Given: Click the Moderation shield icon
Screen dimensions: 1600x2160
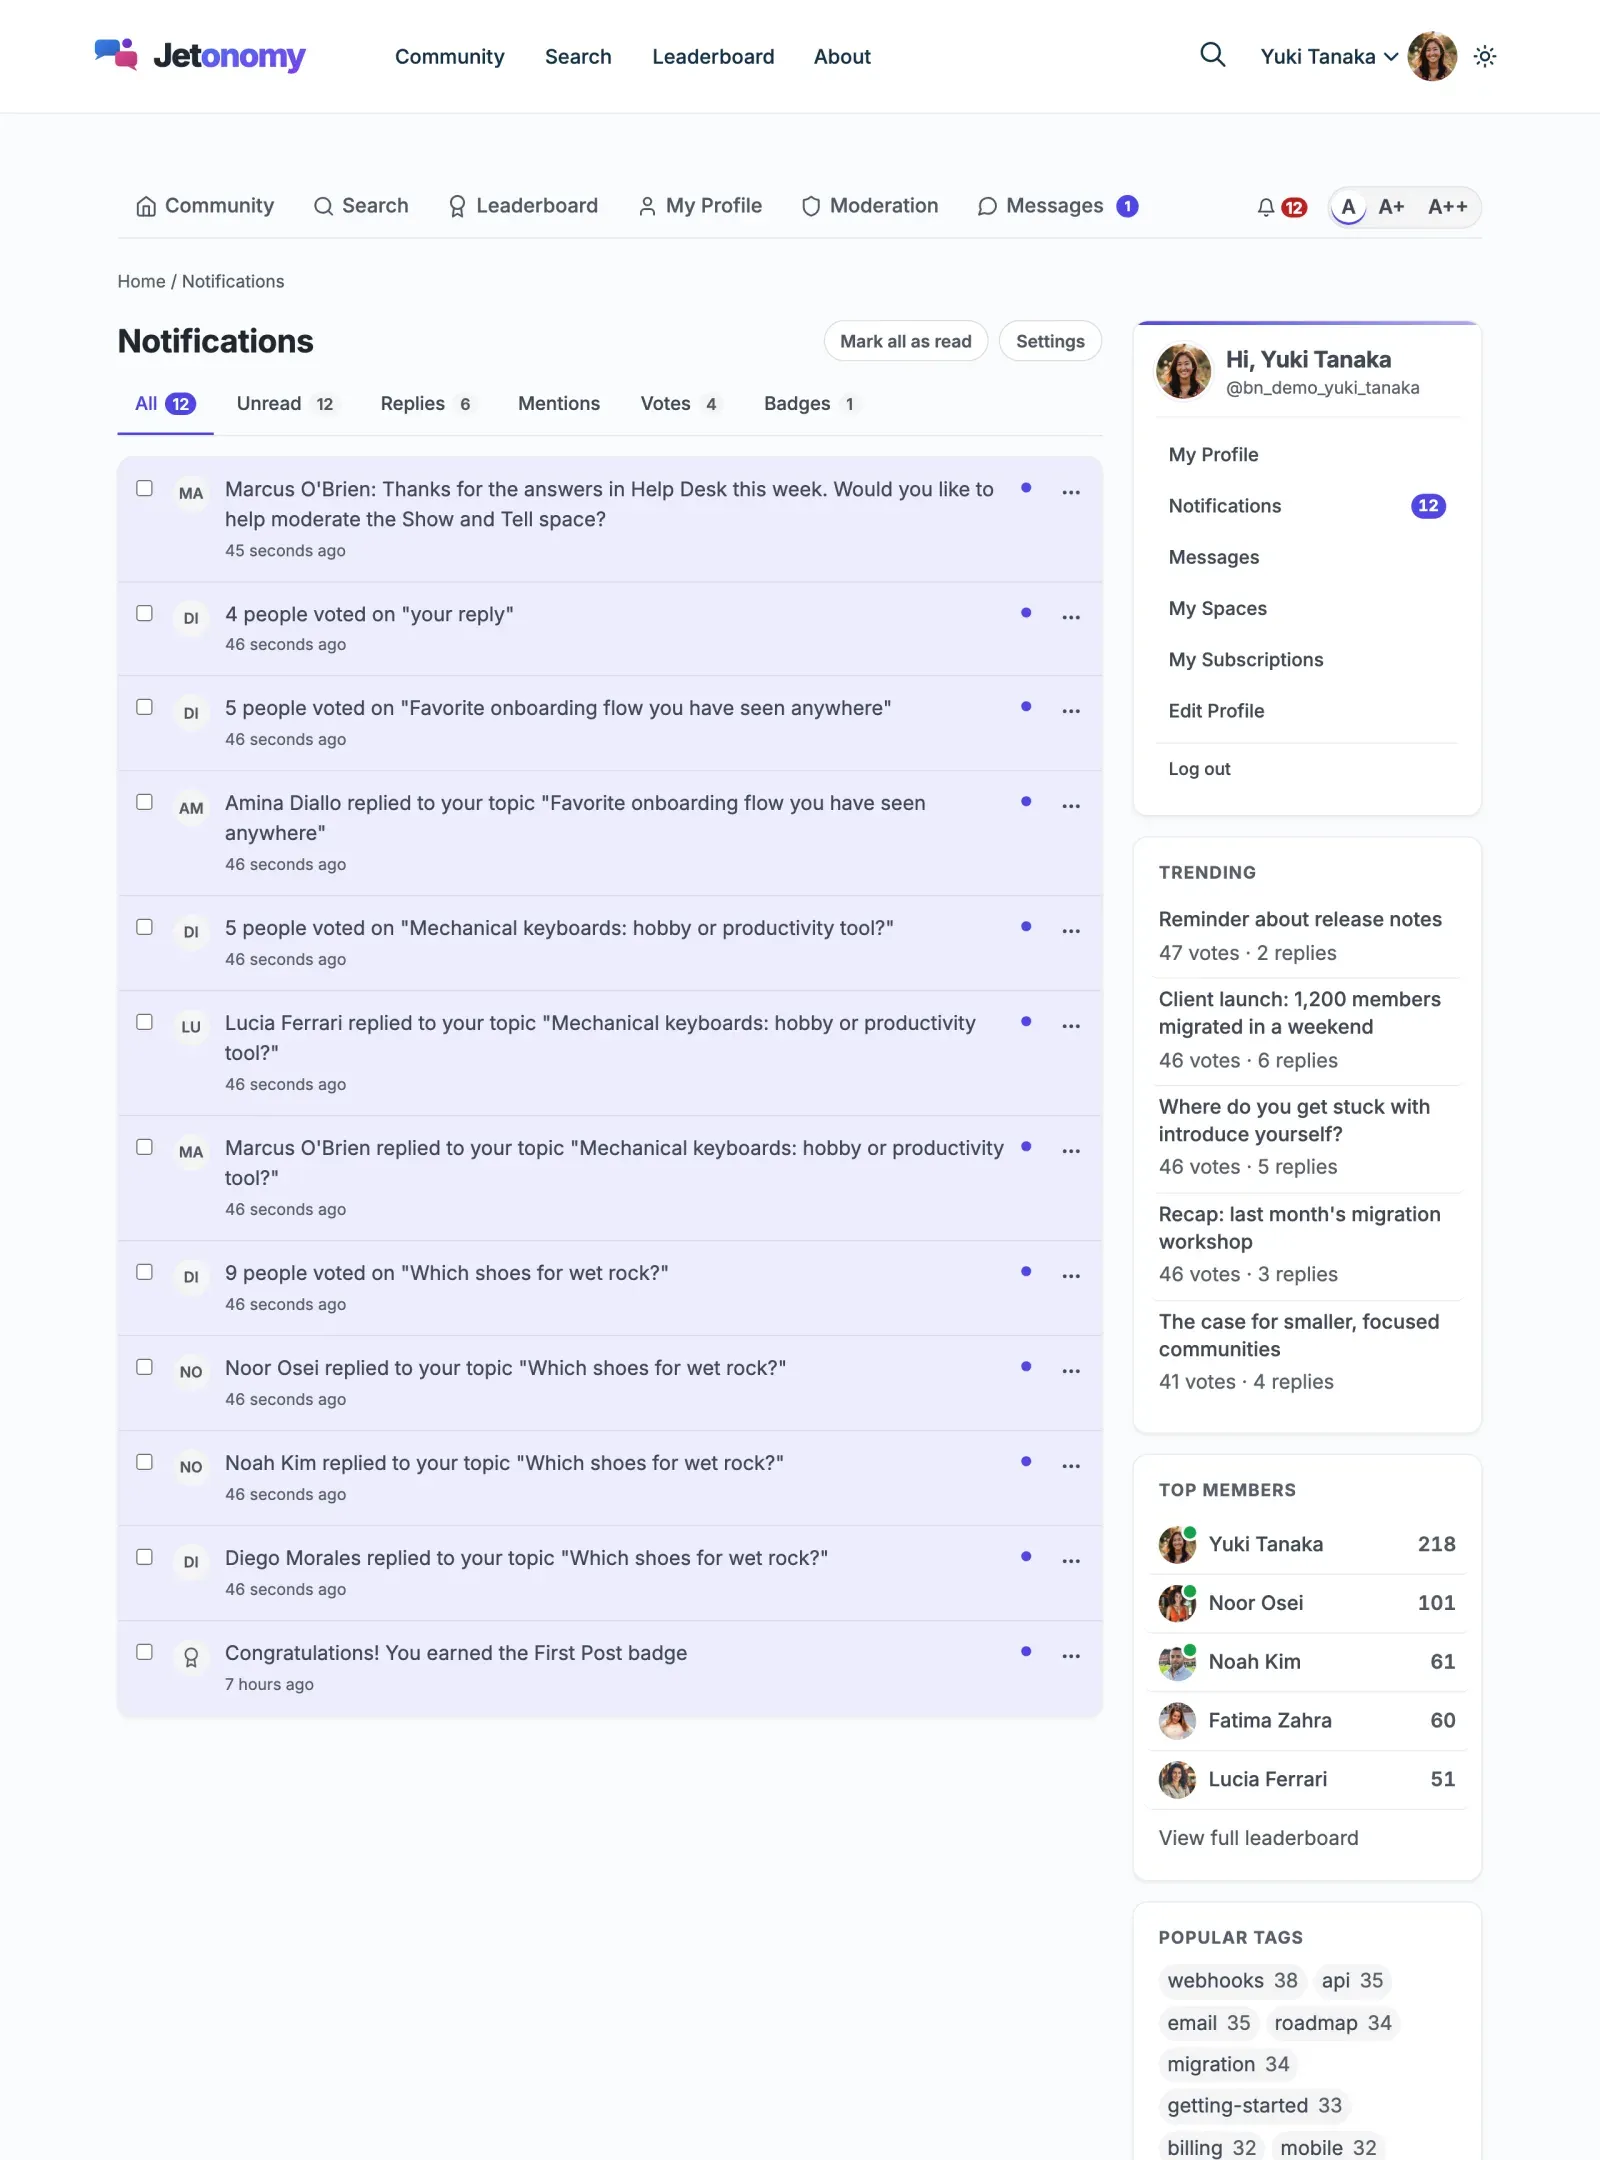Looking at the screenshot, I should [x=811, y=206].
